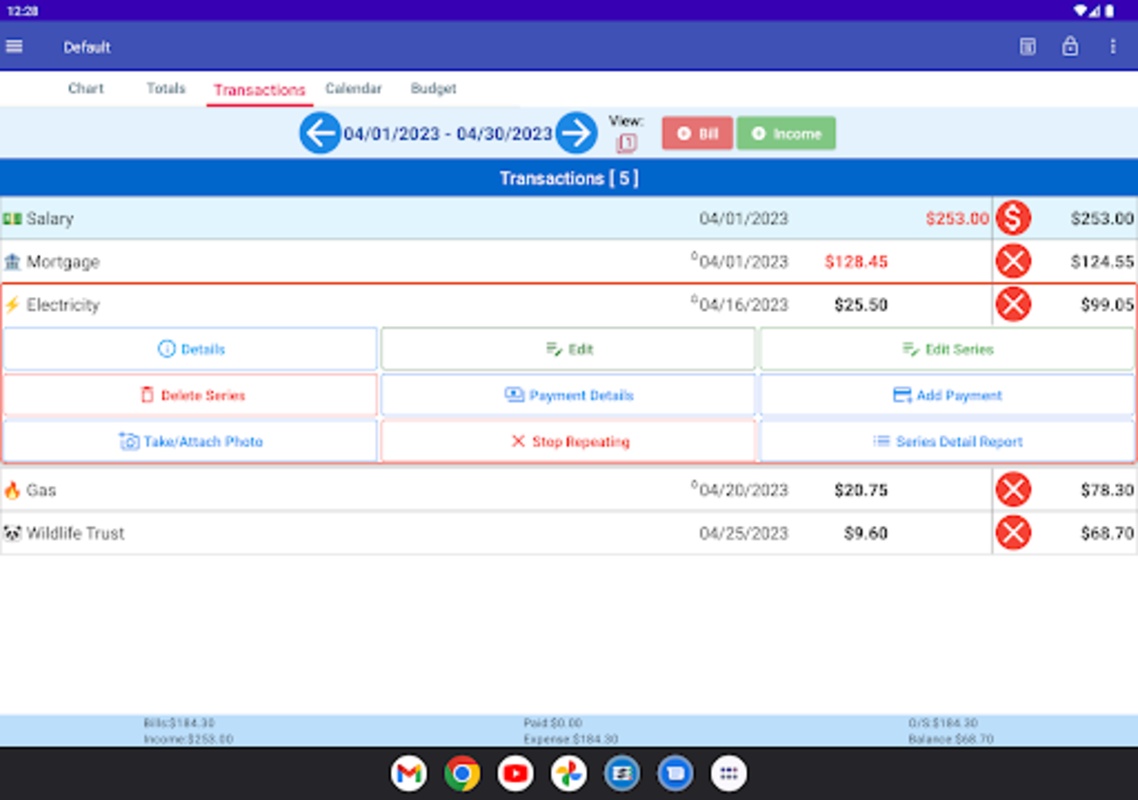Mark Salary as received via dollar icon
The image size is (1138, 800).
pyautogui.click(x=1013, y=218)
